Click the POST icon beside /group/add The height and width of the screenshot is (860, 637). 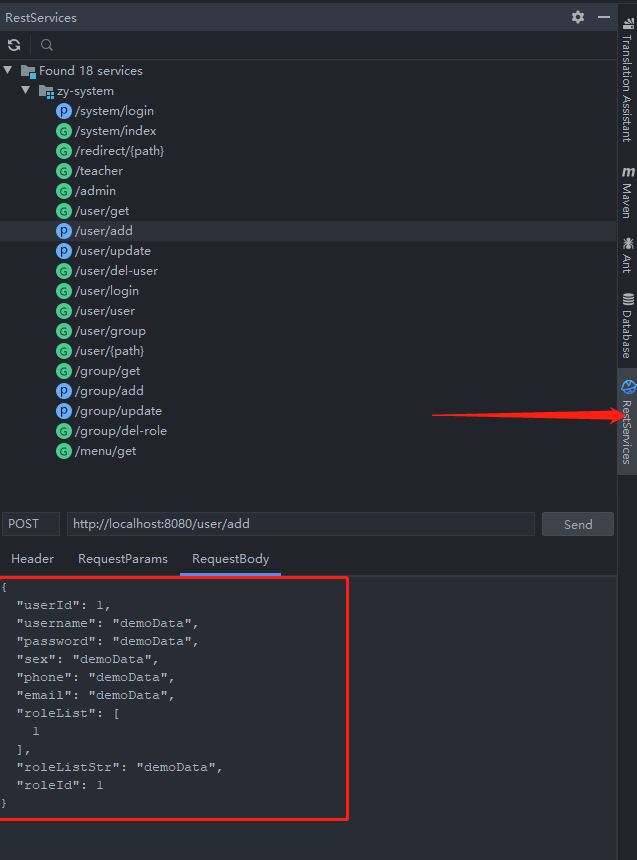point(64,391)
